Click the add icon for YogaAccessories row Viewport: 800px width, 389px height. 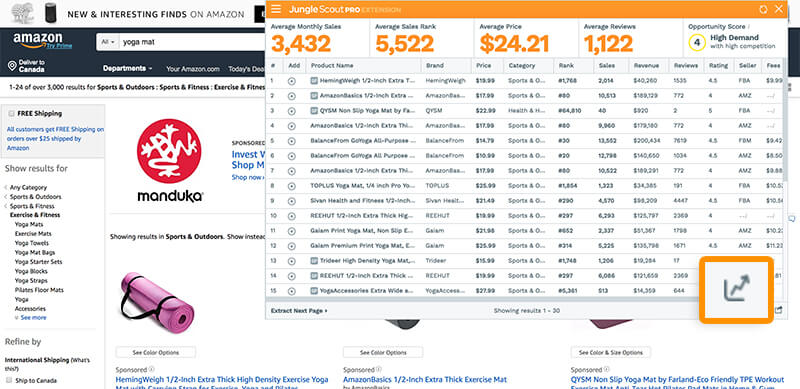291,291
